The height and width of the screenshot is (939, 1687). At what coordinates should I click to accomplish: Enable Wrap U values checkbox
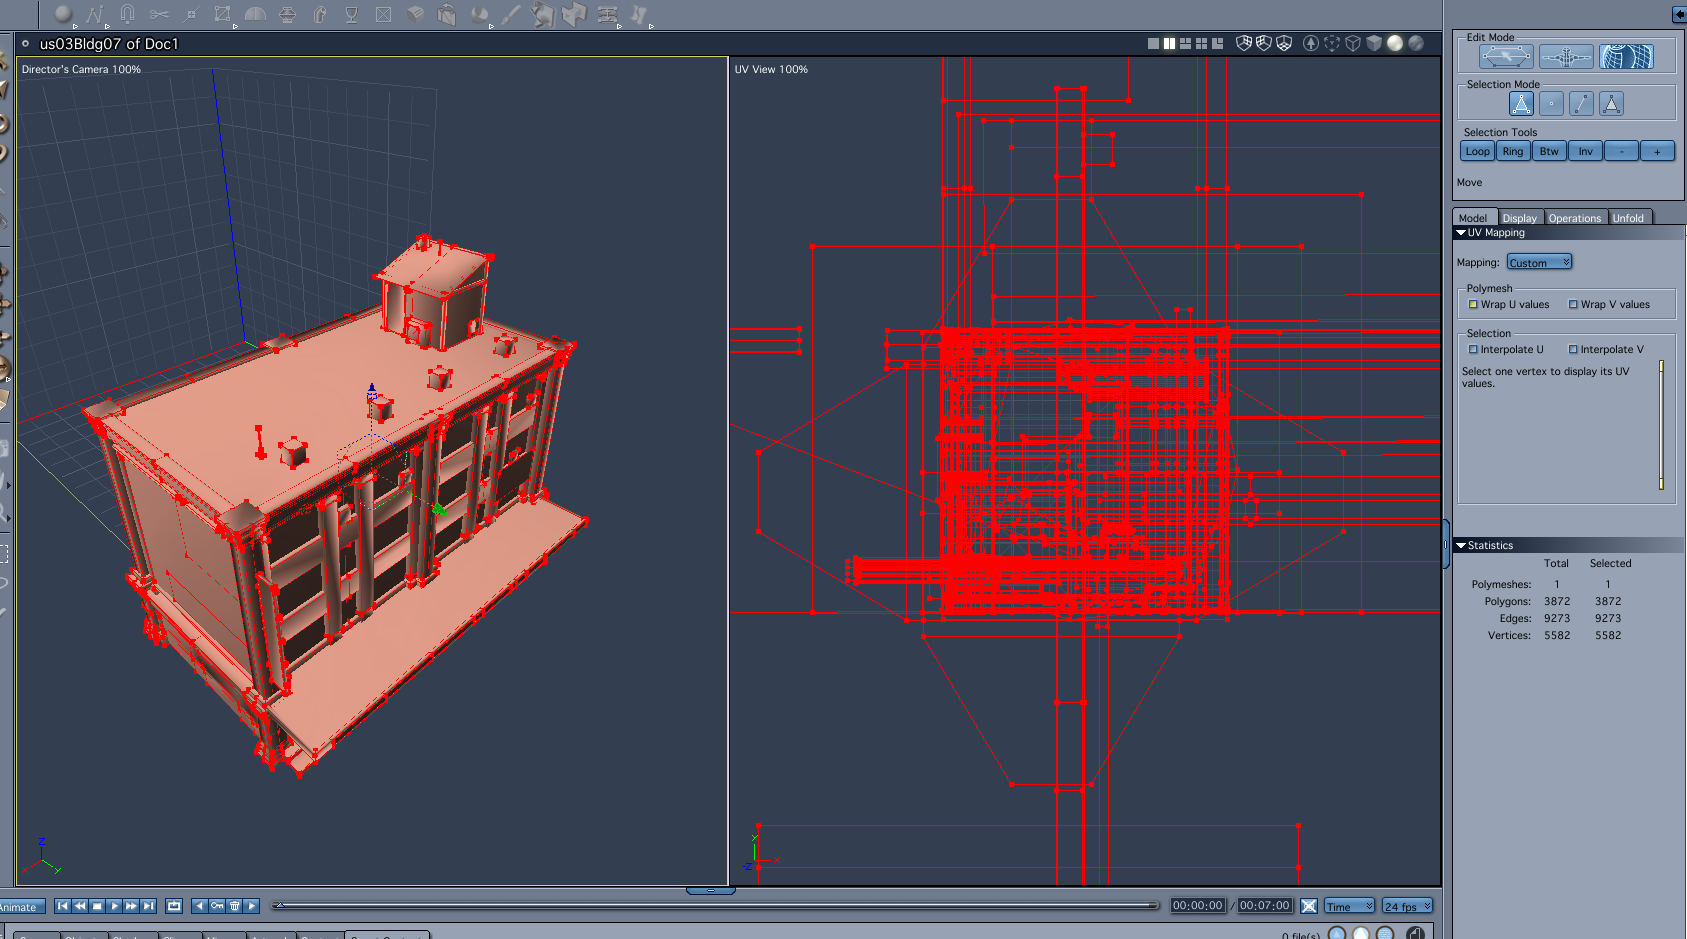pos(1473,305)
